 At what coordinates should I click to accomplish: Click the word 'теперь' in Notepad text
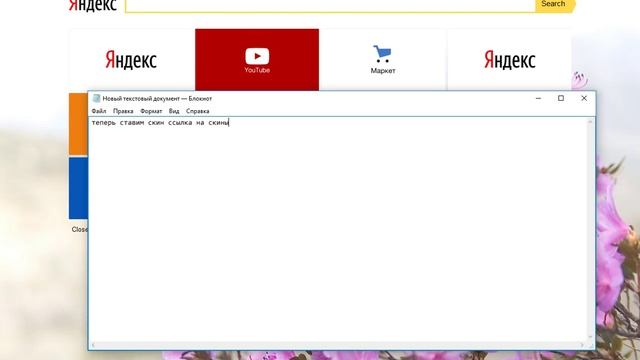coord(104,122)
